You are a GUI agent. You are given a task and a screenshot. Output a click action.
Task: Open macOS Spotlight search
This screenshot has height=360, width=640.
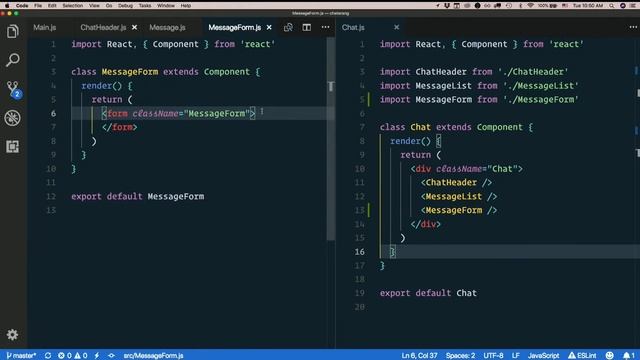point(611,6)
